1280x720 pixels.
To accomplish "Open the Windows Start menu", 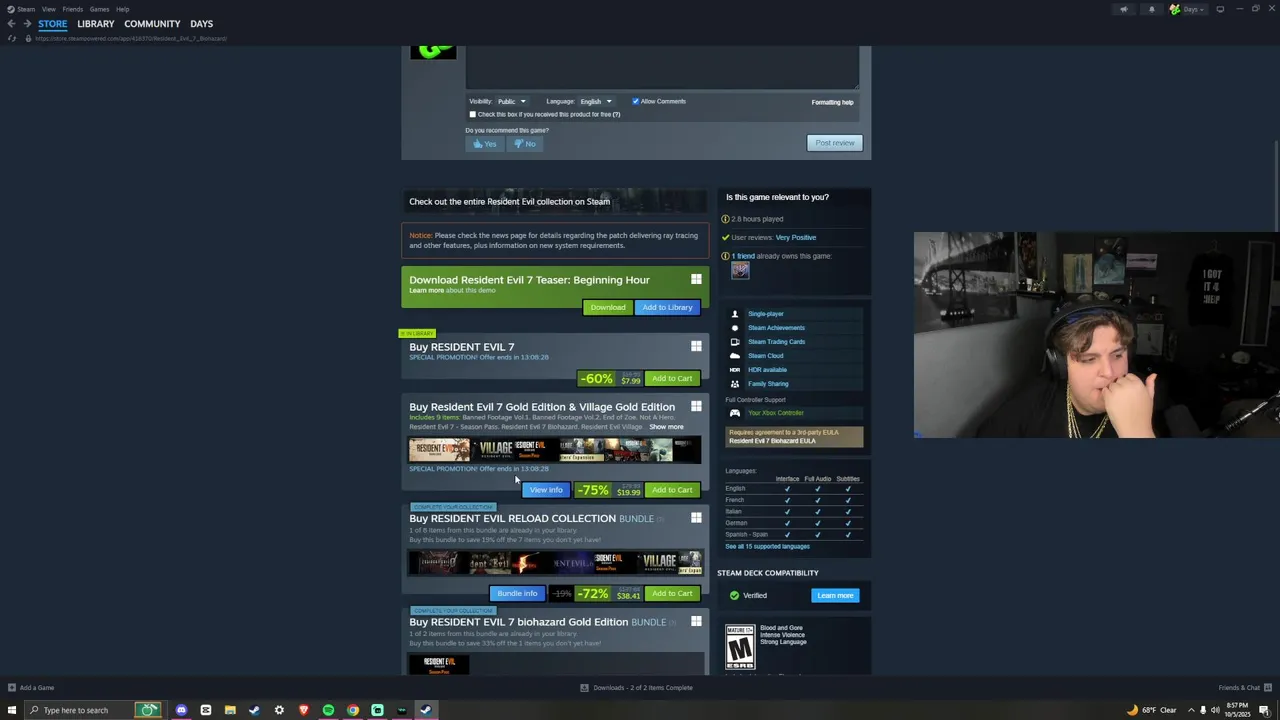I will (x=12, y=710).
